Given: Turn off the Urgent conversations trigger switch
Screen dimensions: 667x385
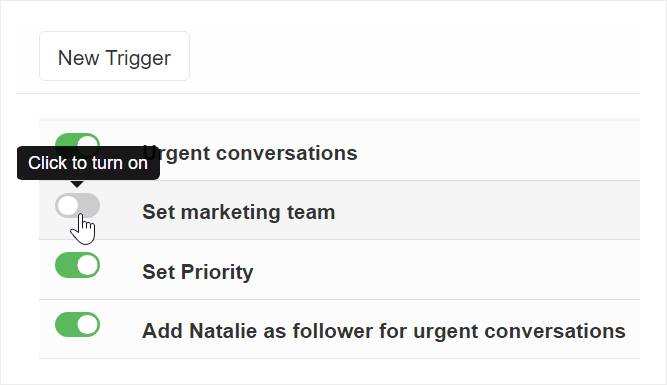Looking at the screenshot, I should click(x=77, y=140).
